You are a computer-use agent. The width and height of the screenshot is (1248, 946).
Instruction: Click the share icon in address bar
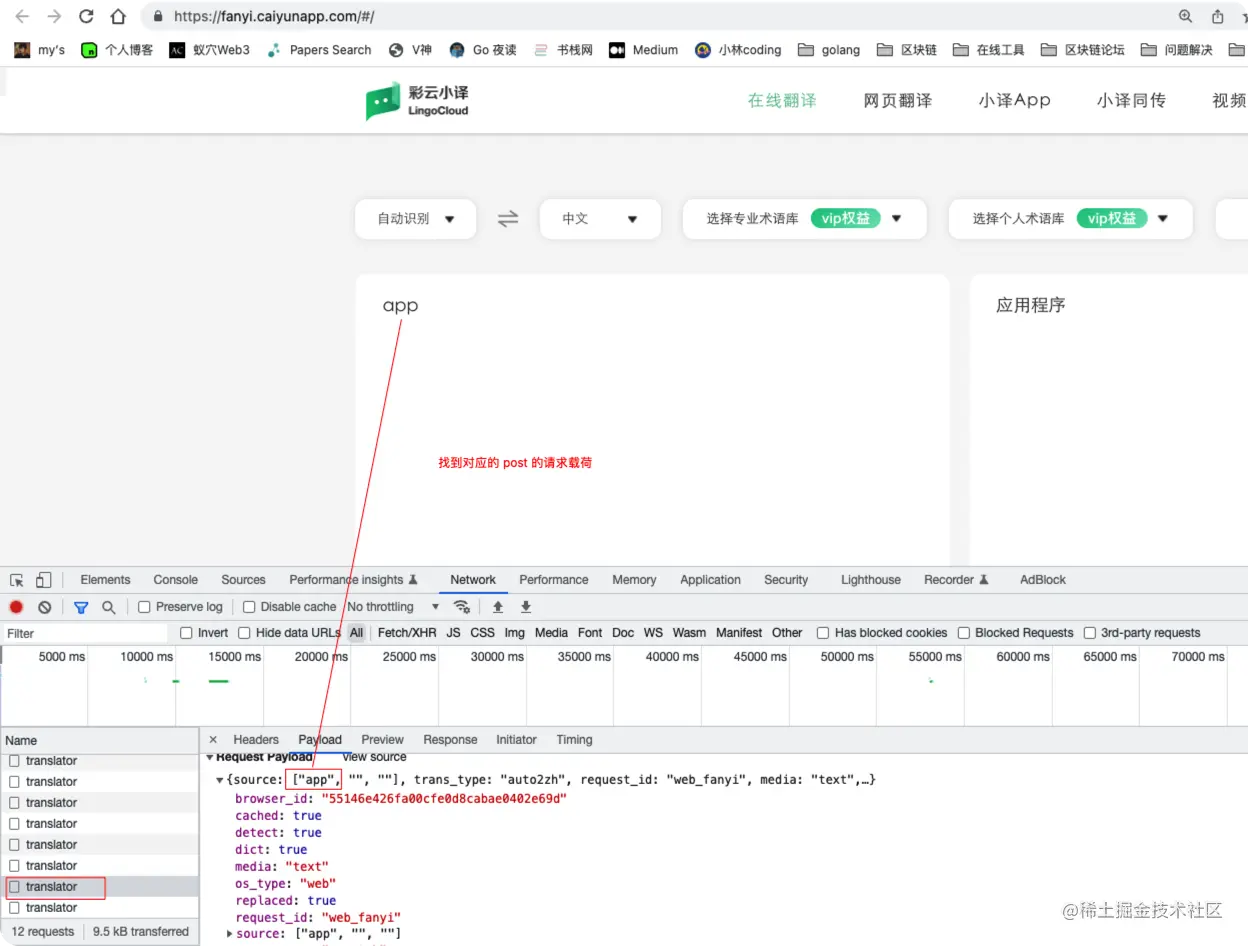(1217, 17)
